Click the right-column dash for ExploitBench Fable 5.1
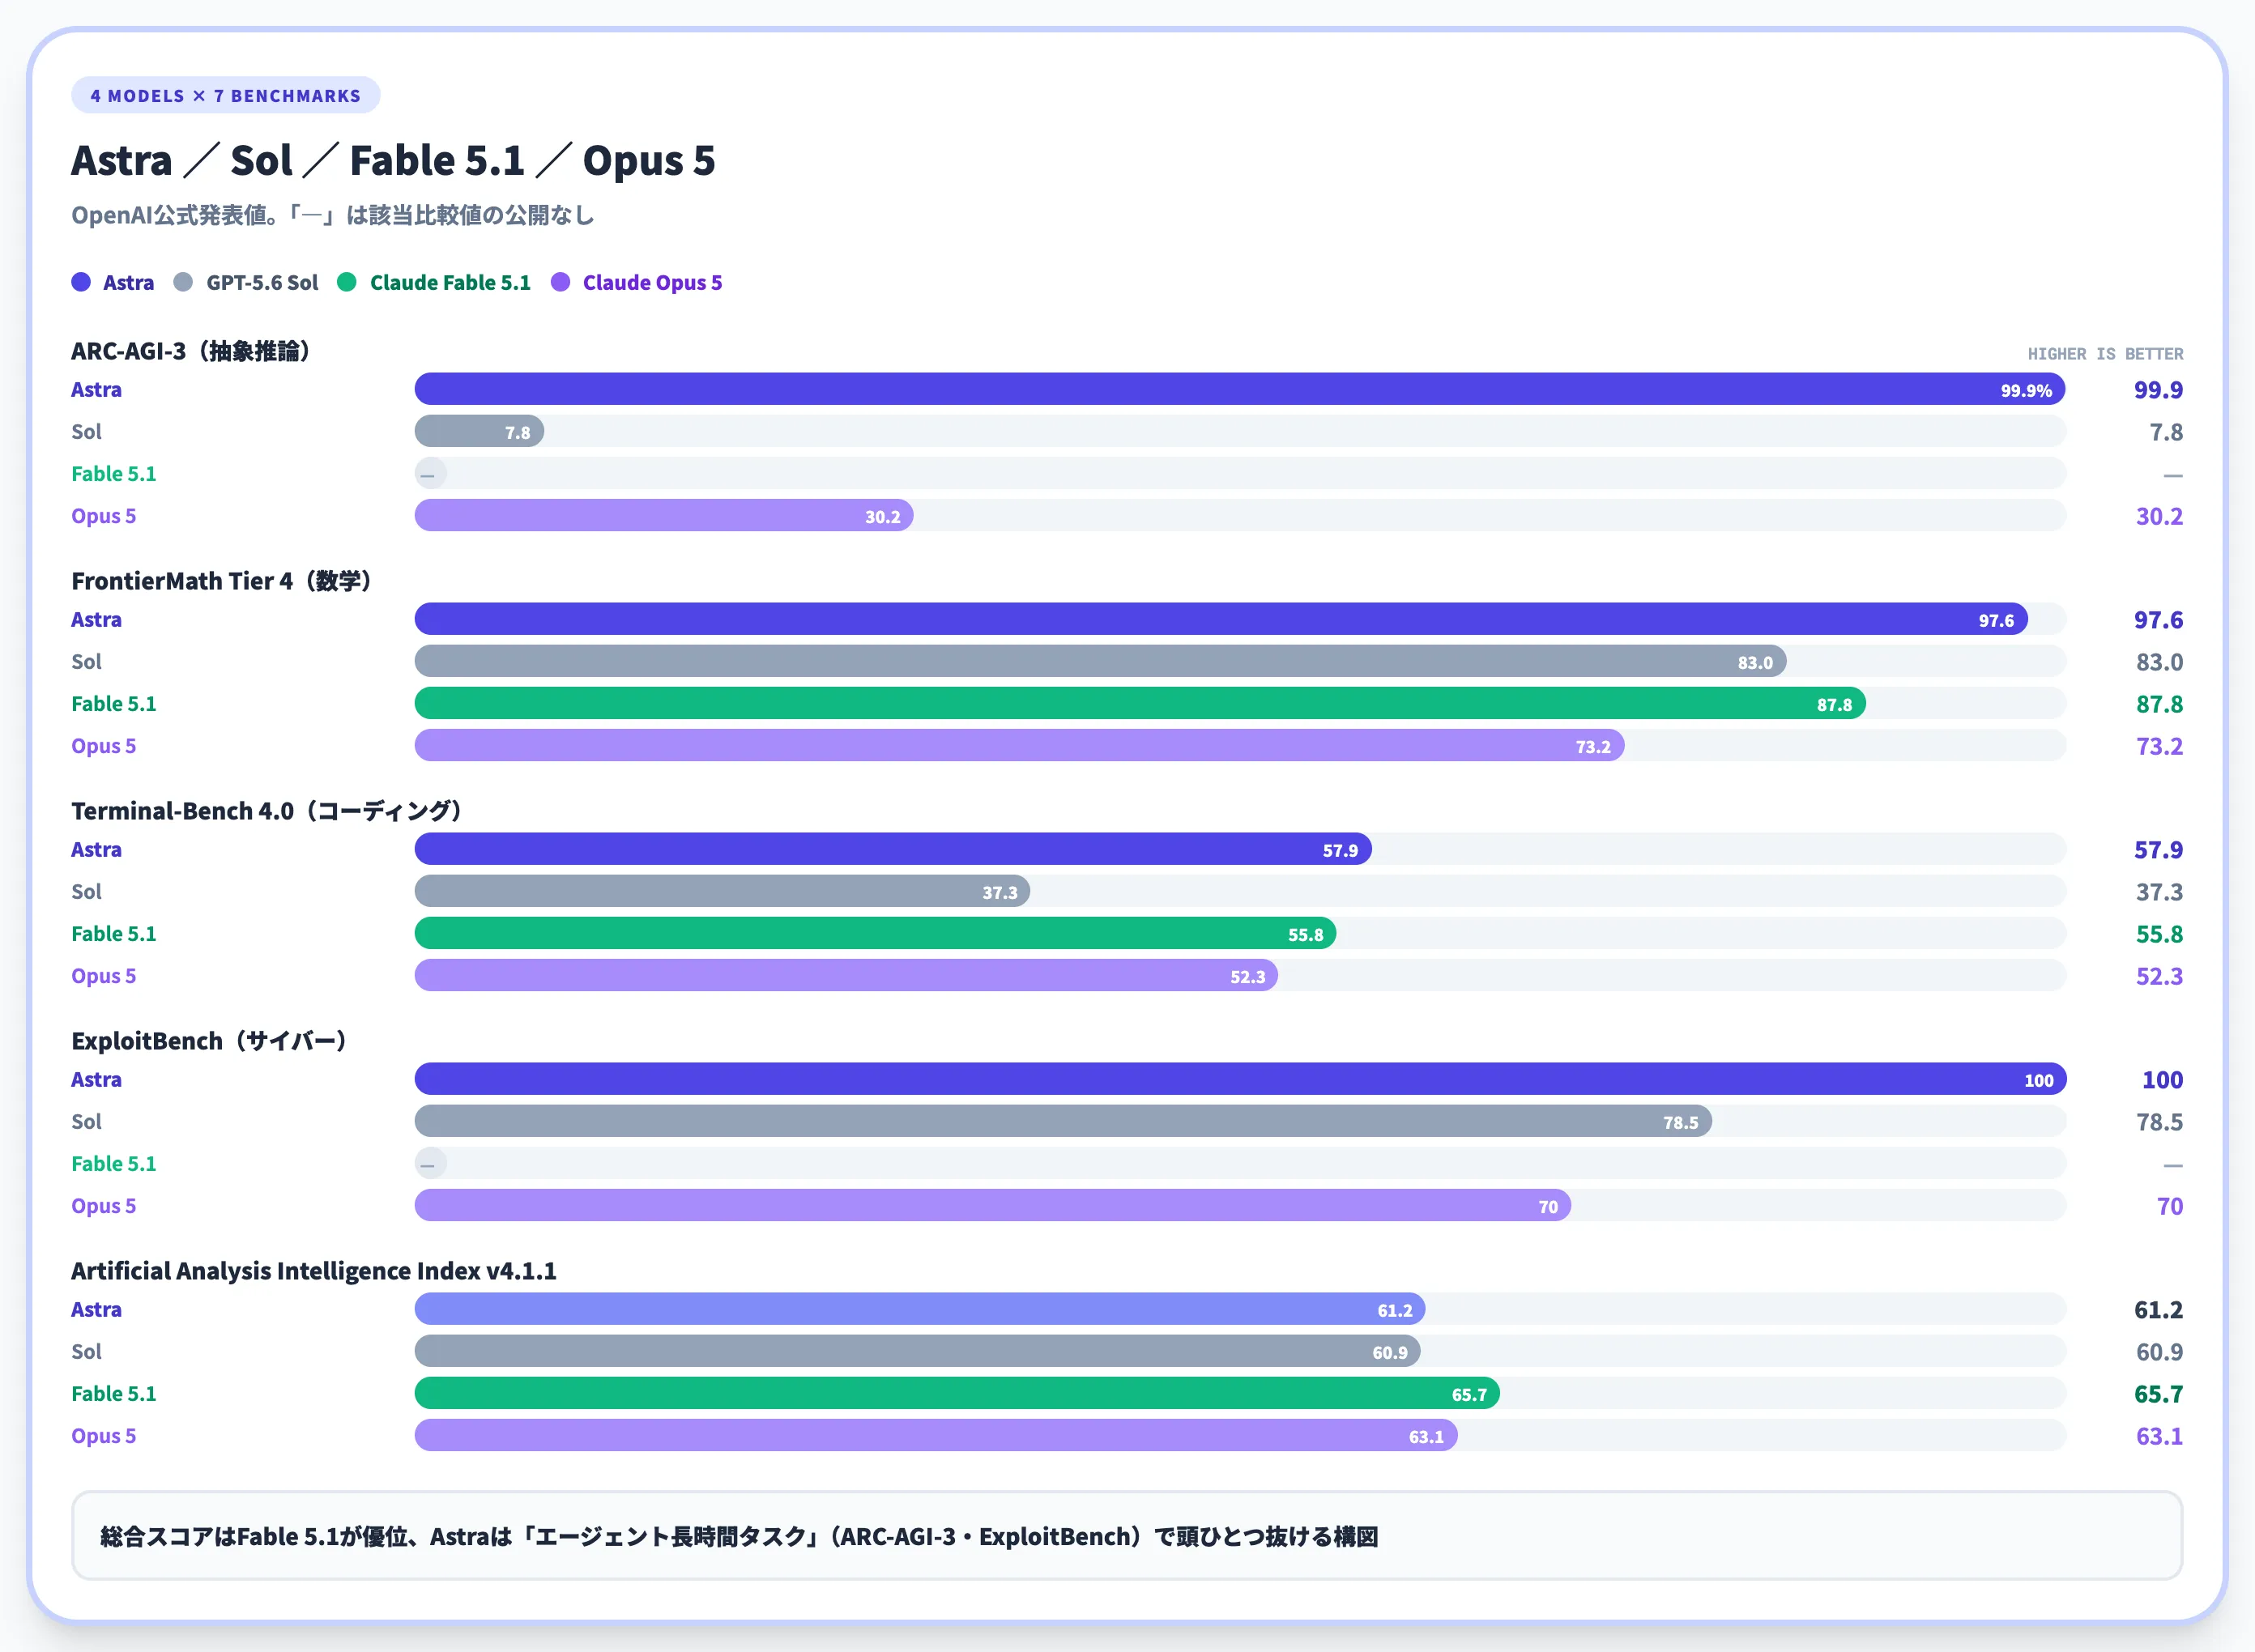Screen dimensions: 2255x1652 pos(2173,1165)
